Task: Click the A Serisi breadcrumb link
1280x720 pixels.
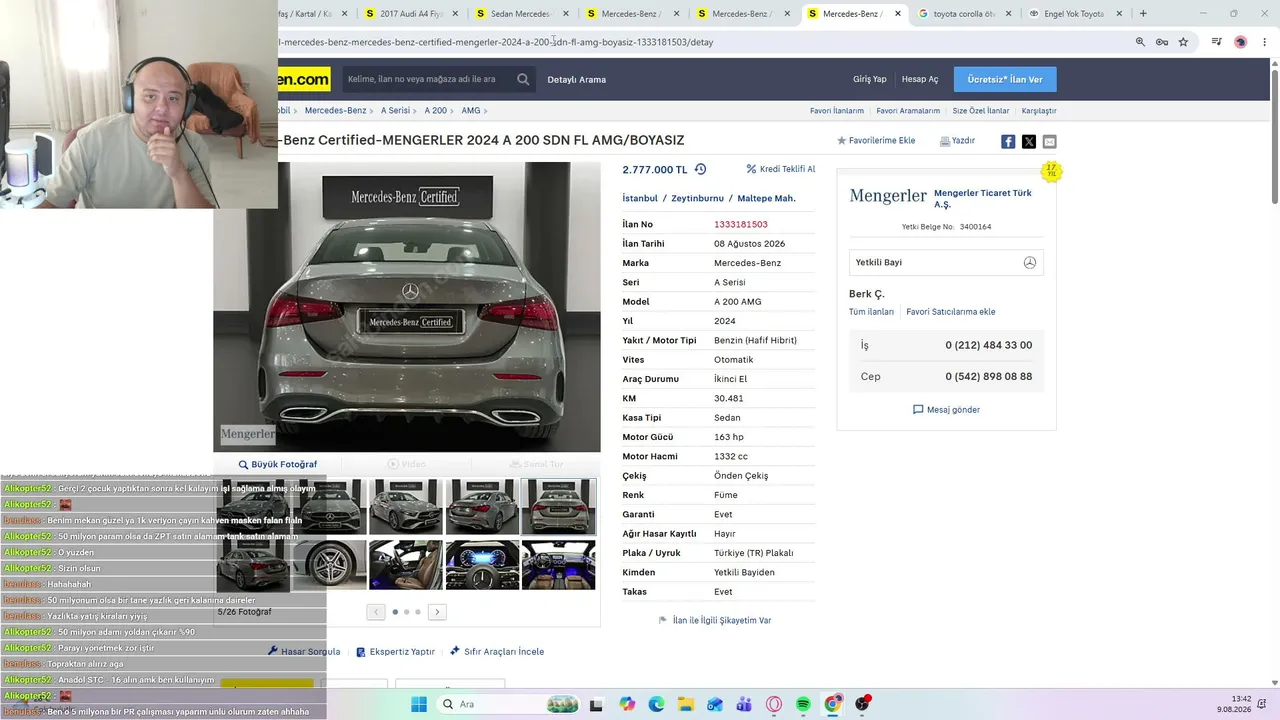Action: click(395, 110)
